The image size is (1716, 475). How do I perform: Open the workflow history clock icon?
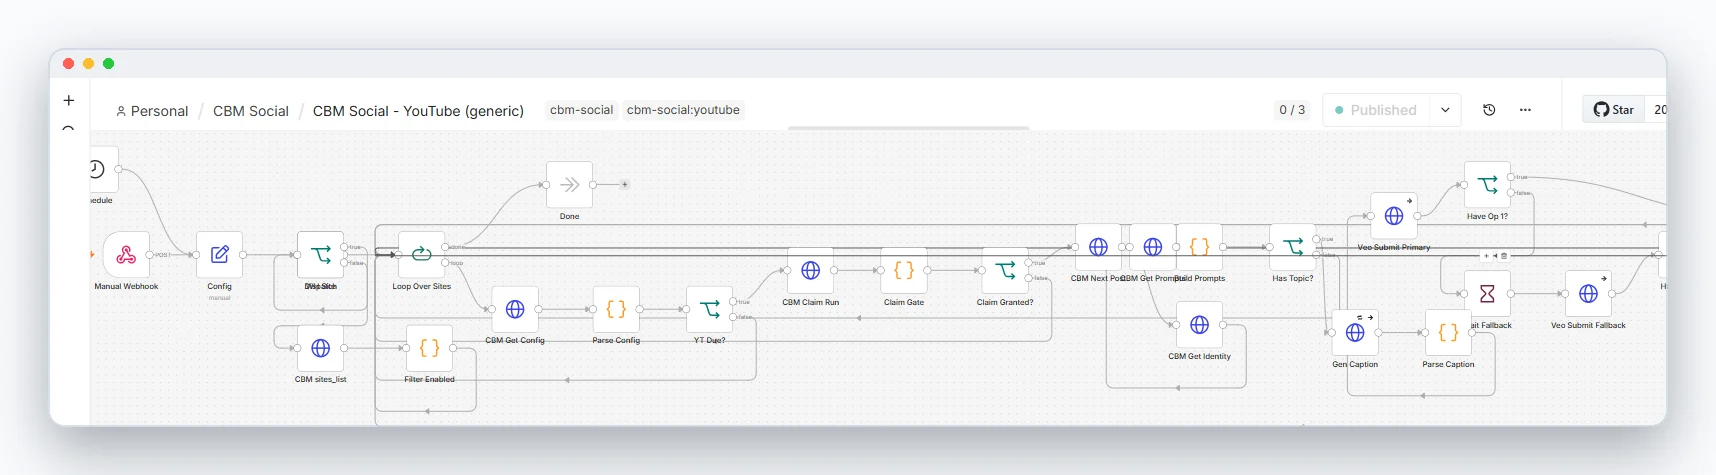[x=1489, y=110]
